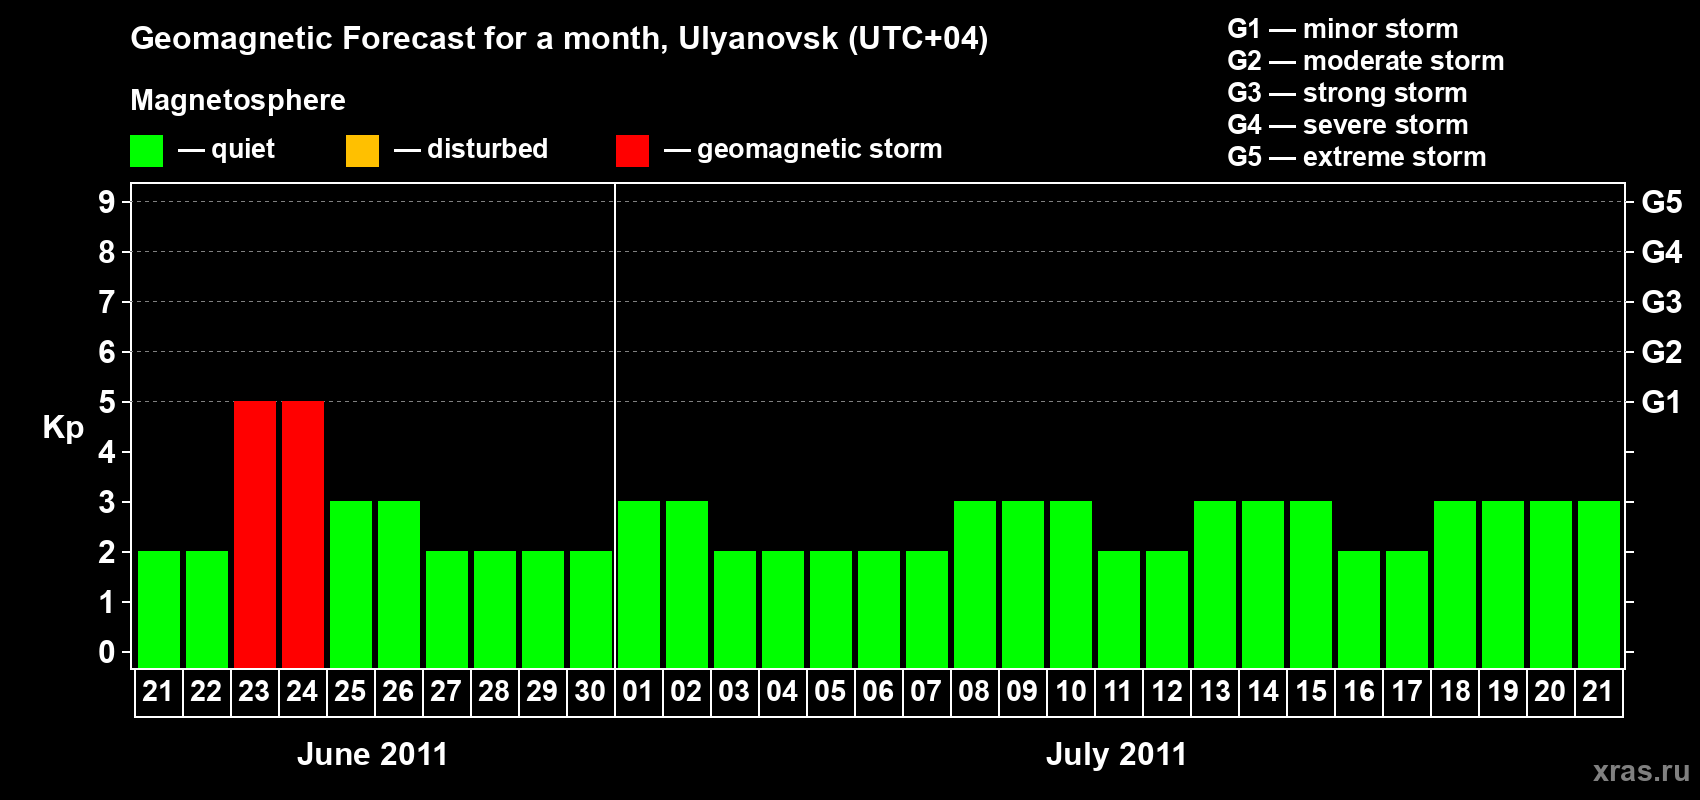Viewport: 1700px width, 800px height.
Task: Click the red bar for June 24
Action: pyautogui.click(x=303, y=534)
